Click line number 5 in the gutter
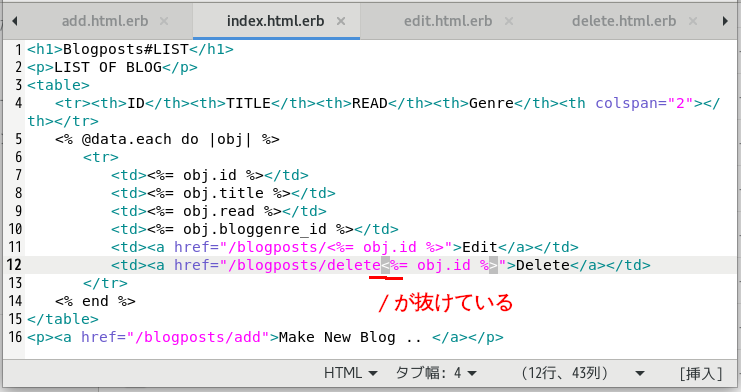Viewport: 741px width, 392px height. tap(18, 139)
